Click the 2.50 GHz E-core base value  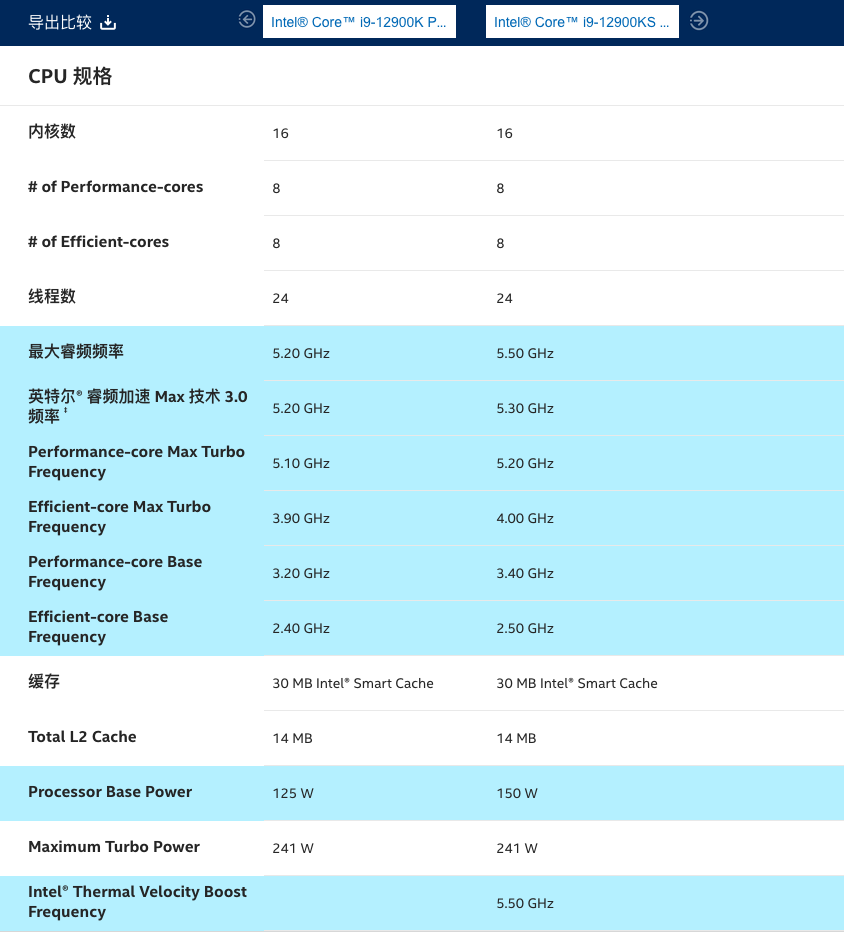click(x=525, y=628)
